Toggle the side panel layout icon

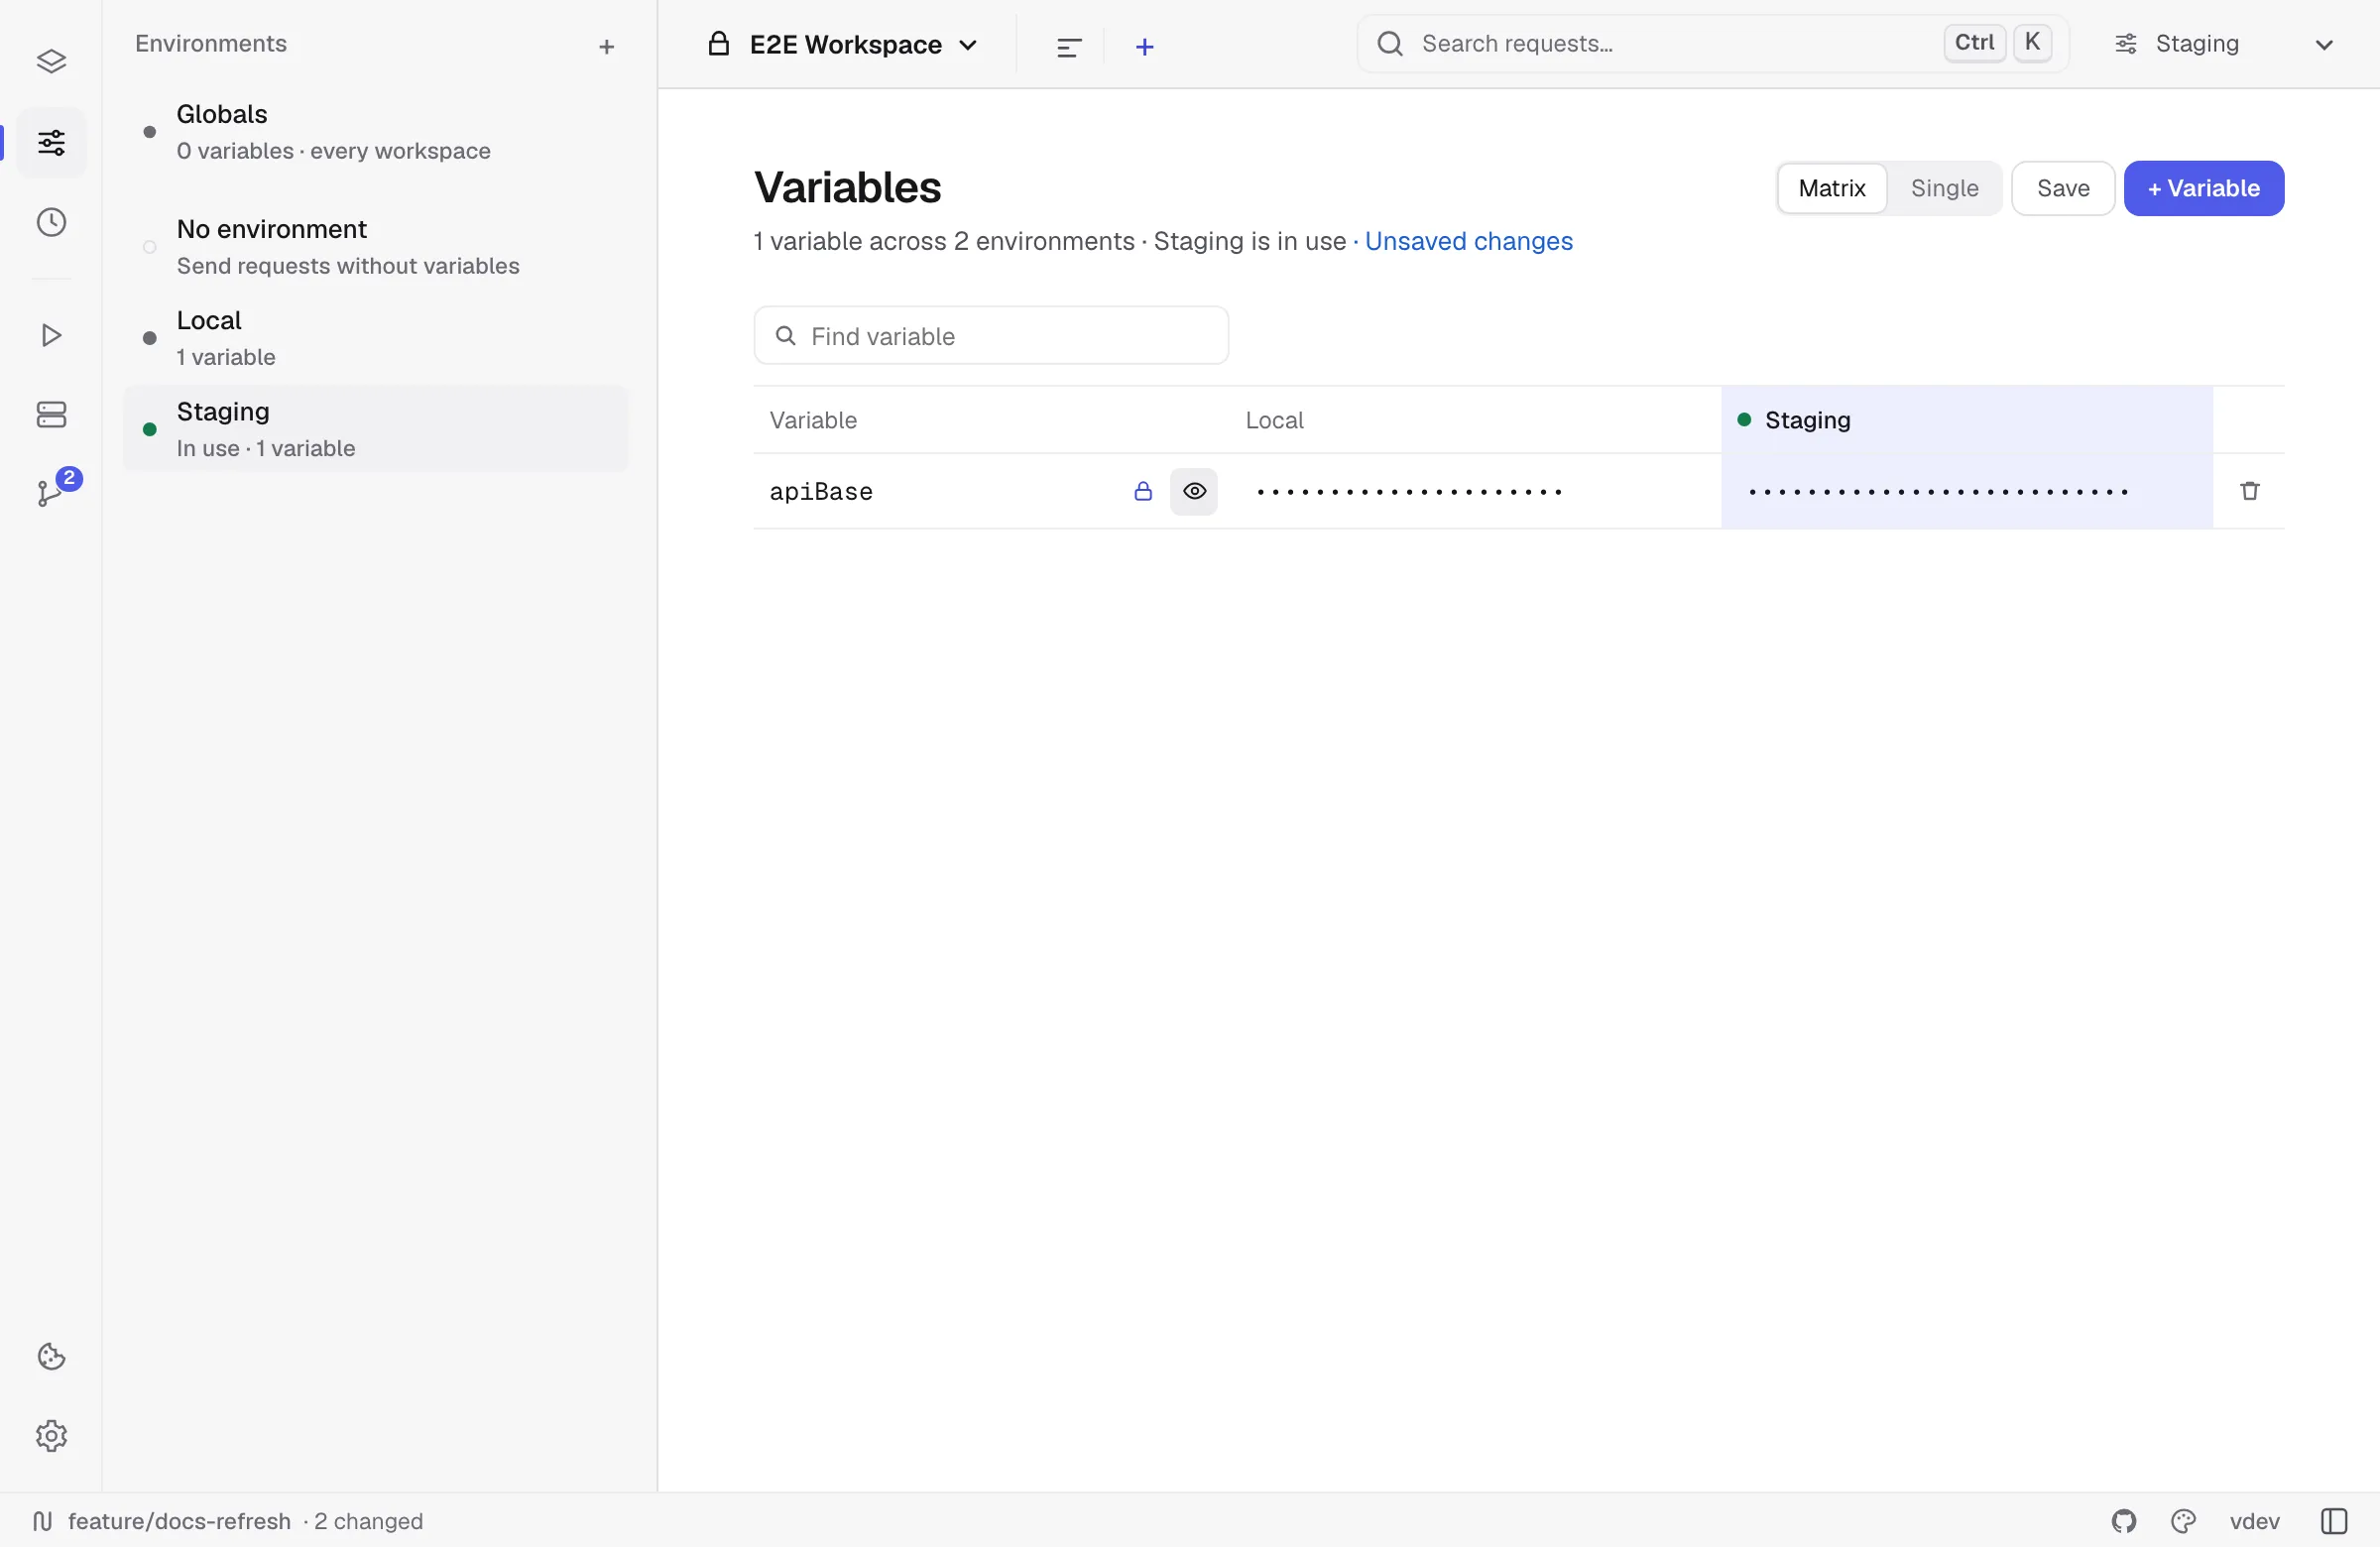2334,1521
